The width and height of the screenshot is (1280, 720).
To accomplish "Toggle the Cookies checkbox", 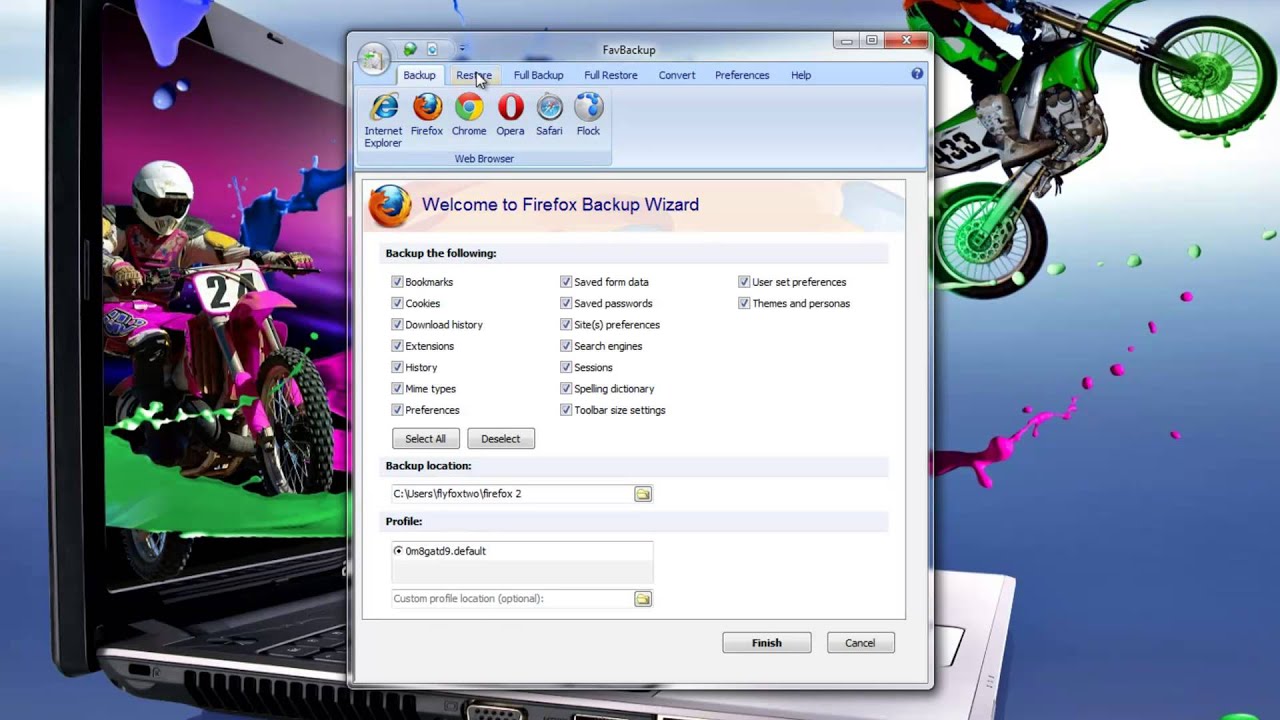I will 397,303.
